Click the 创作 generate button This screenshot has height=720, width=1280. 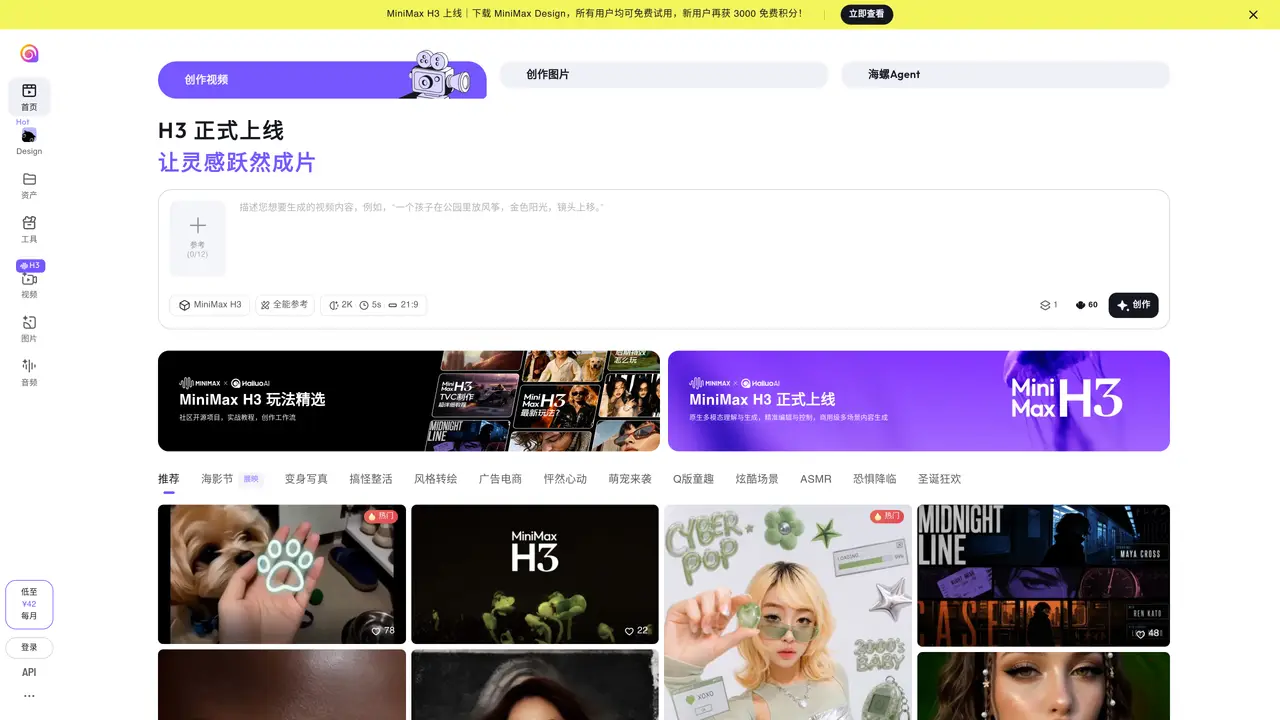1133,305
